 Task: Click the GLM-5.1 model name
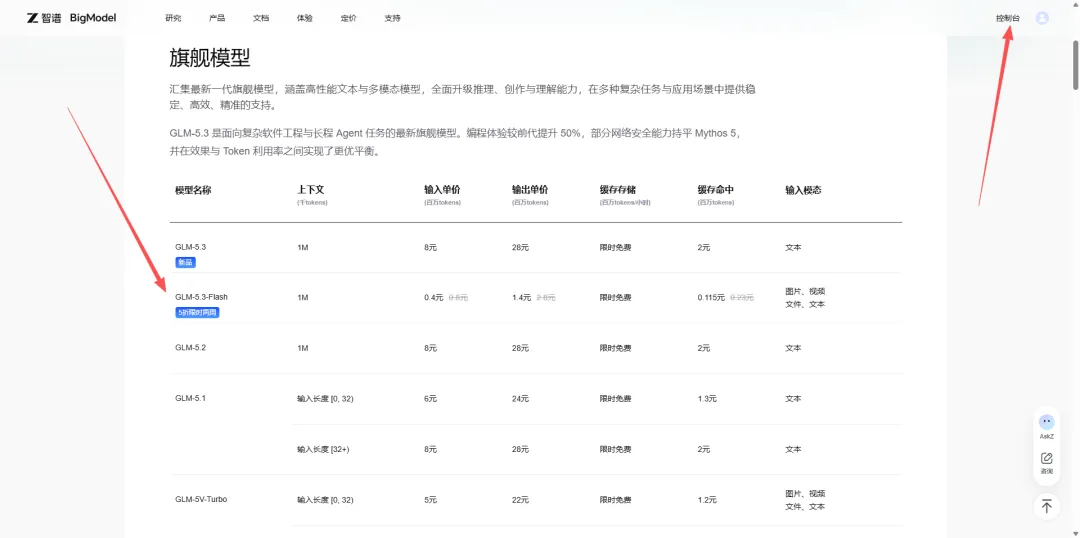[191, 398]
